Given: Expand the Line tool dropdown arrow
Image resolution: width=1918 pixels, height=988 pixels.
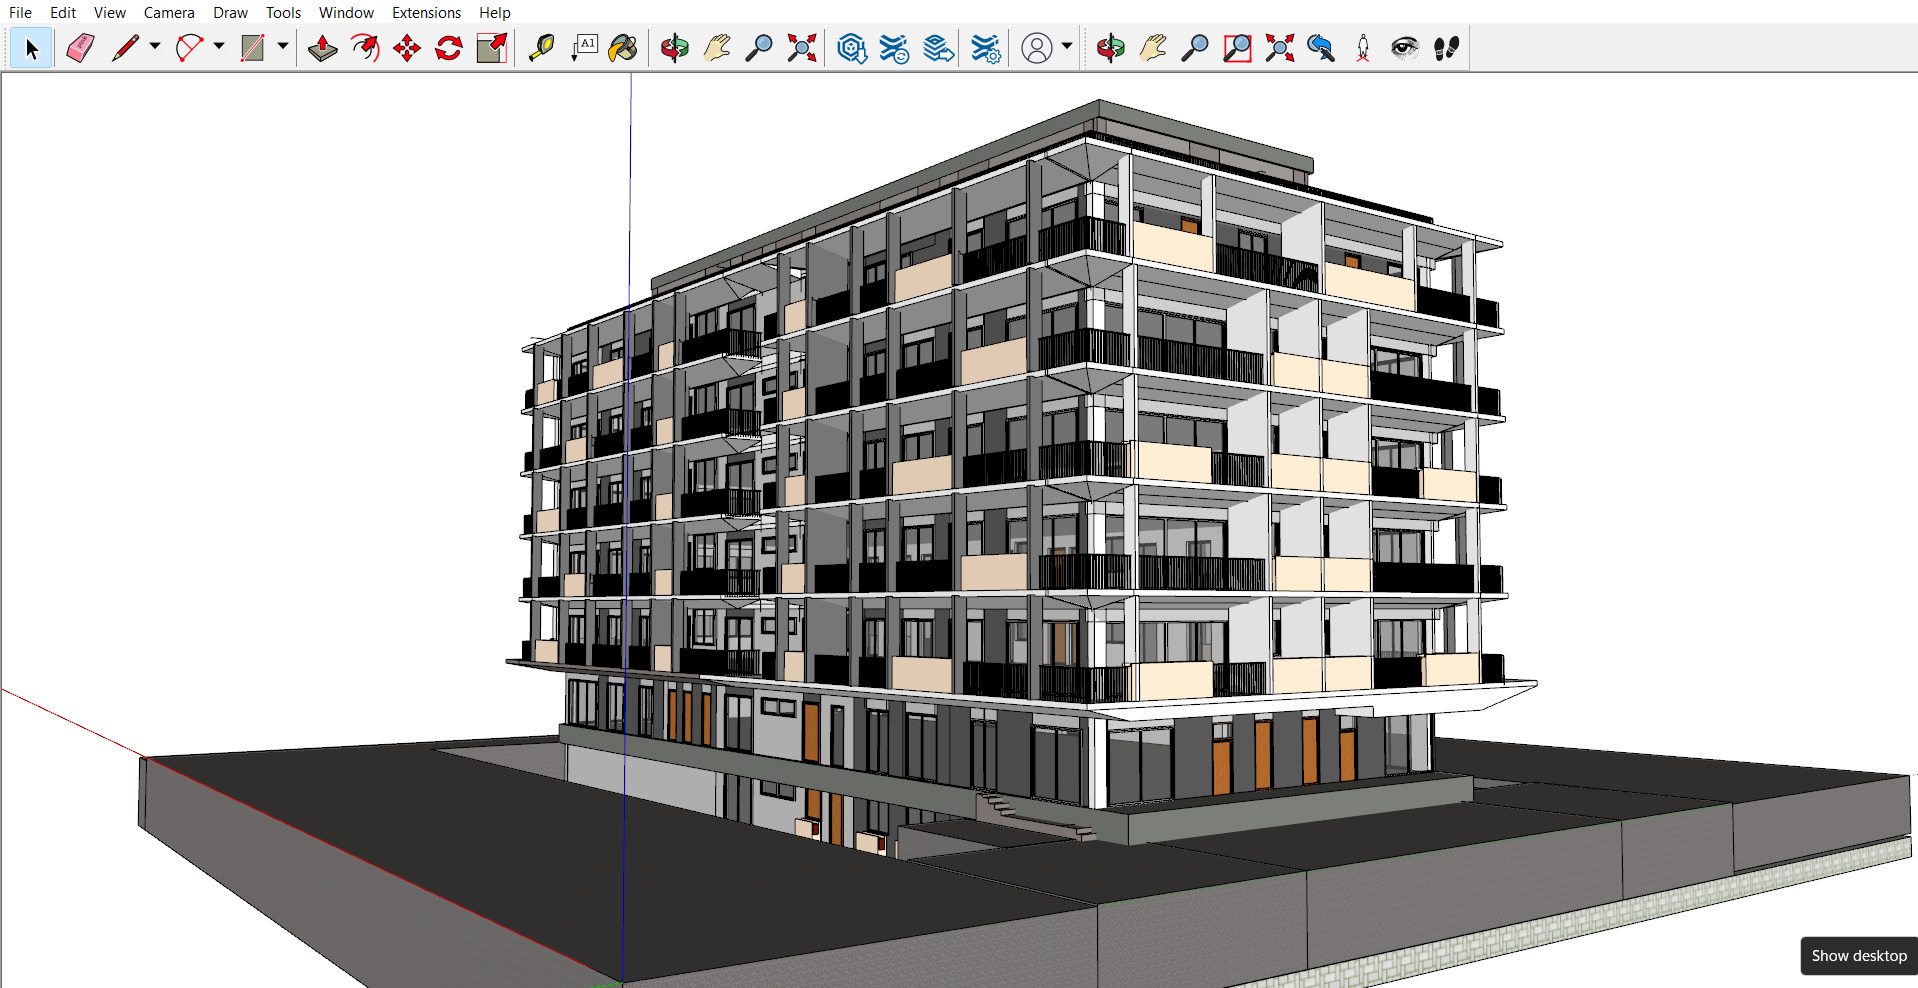Looking at the screenshot, I should click(155, 46).
